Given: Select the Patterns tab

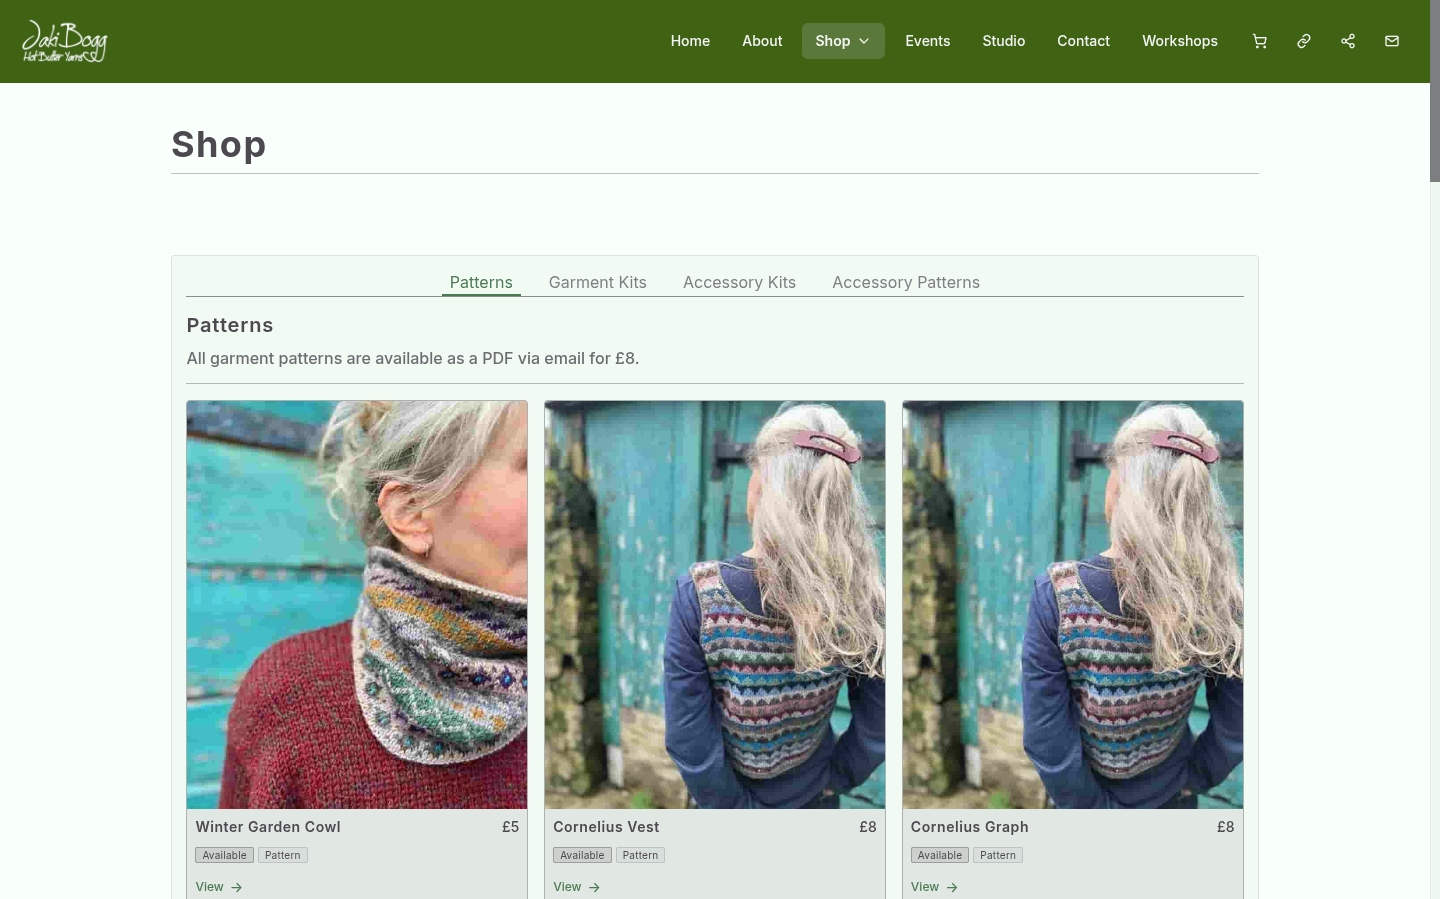Looking at the screenshot, I should coord(481,282).
